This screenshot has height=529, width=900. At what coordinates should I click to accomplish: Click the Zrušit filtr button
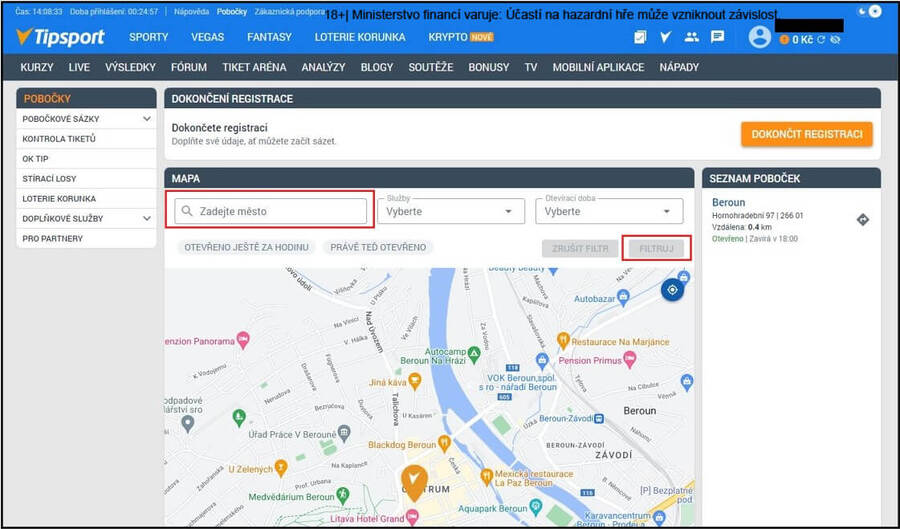(x=580, y=248)
